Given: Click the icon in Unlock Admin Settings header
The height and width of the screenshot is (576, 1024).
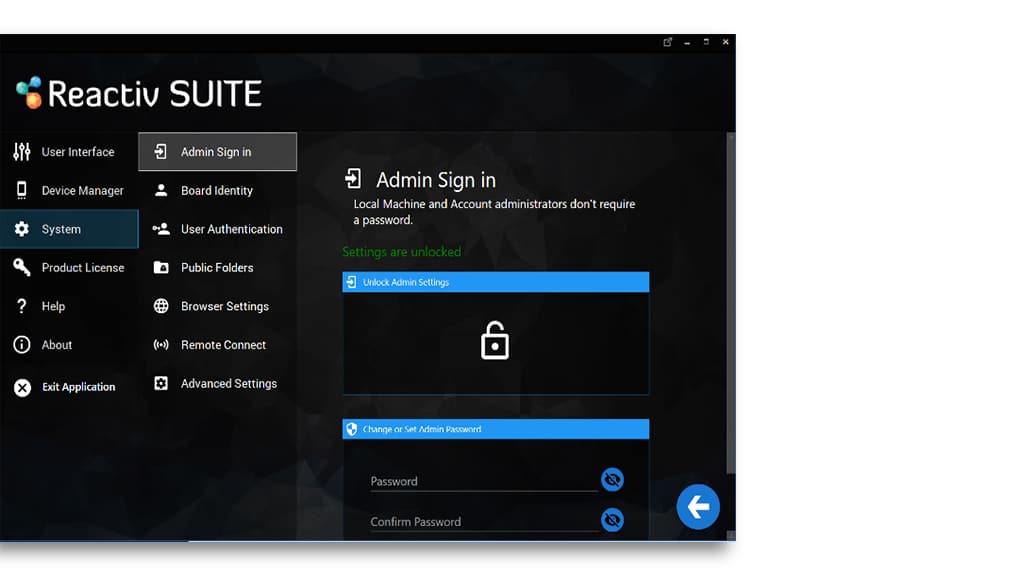Looking at the screenshot, I should click(x=351, y=282).
